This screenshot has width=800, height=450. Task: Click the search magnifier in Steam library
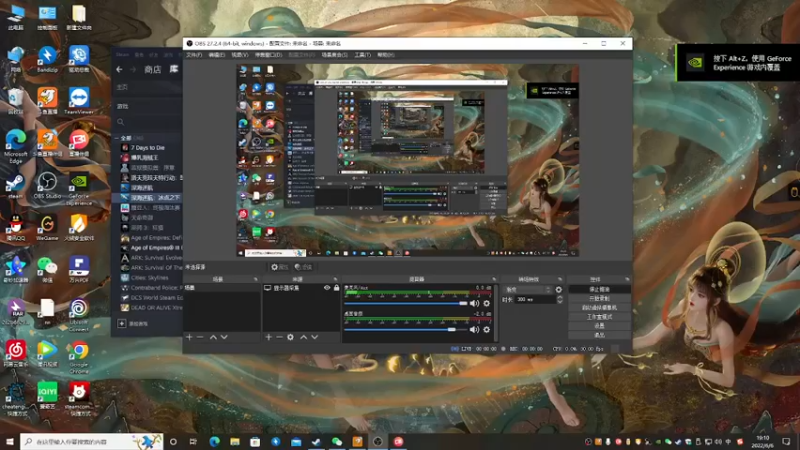[x=121, y=122]
